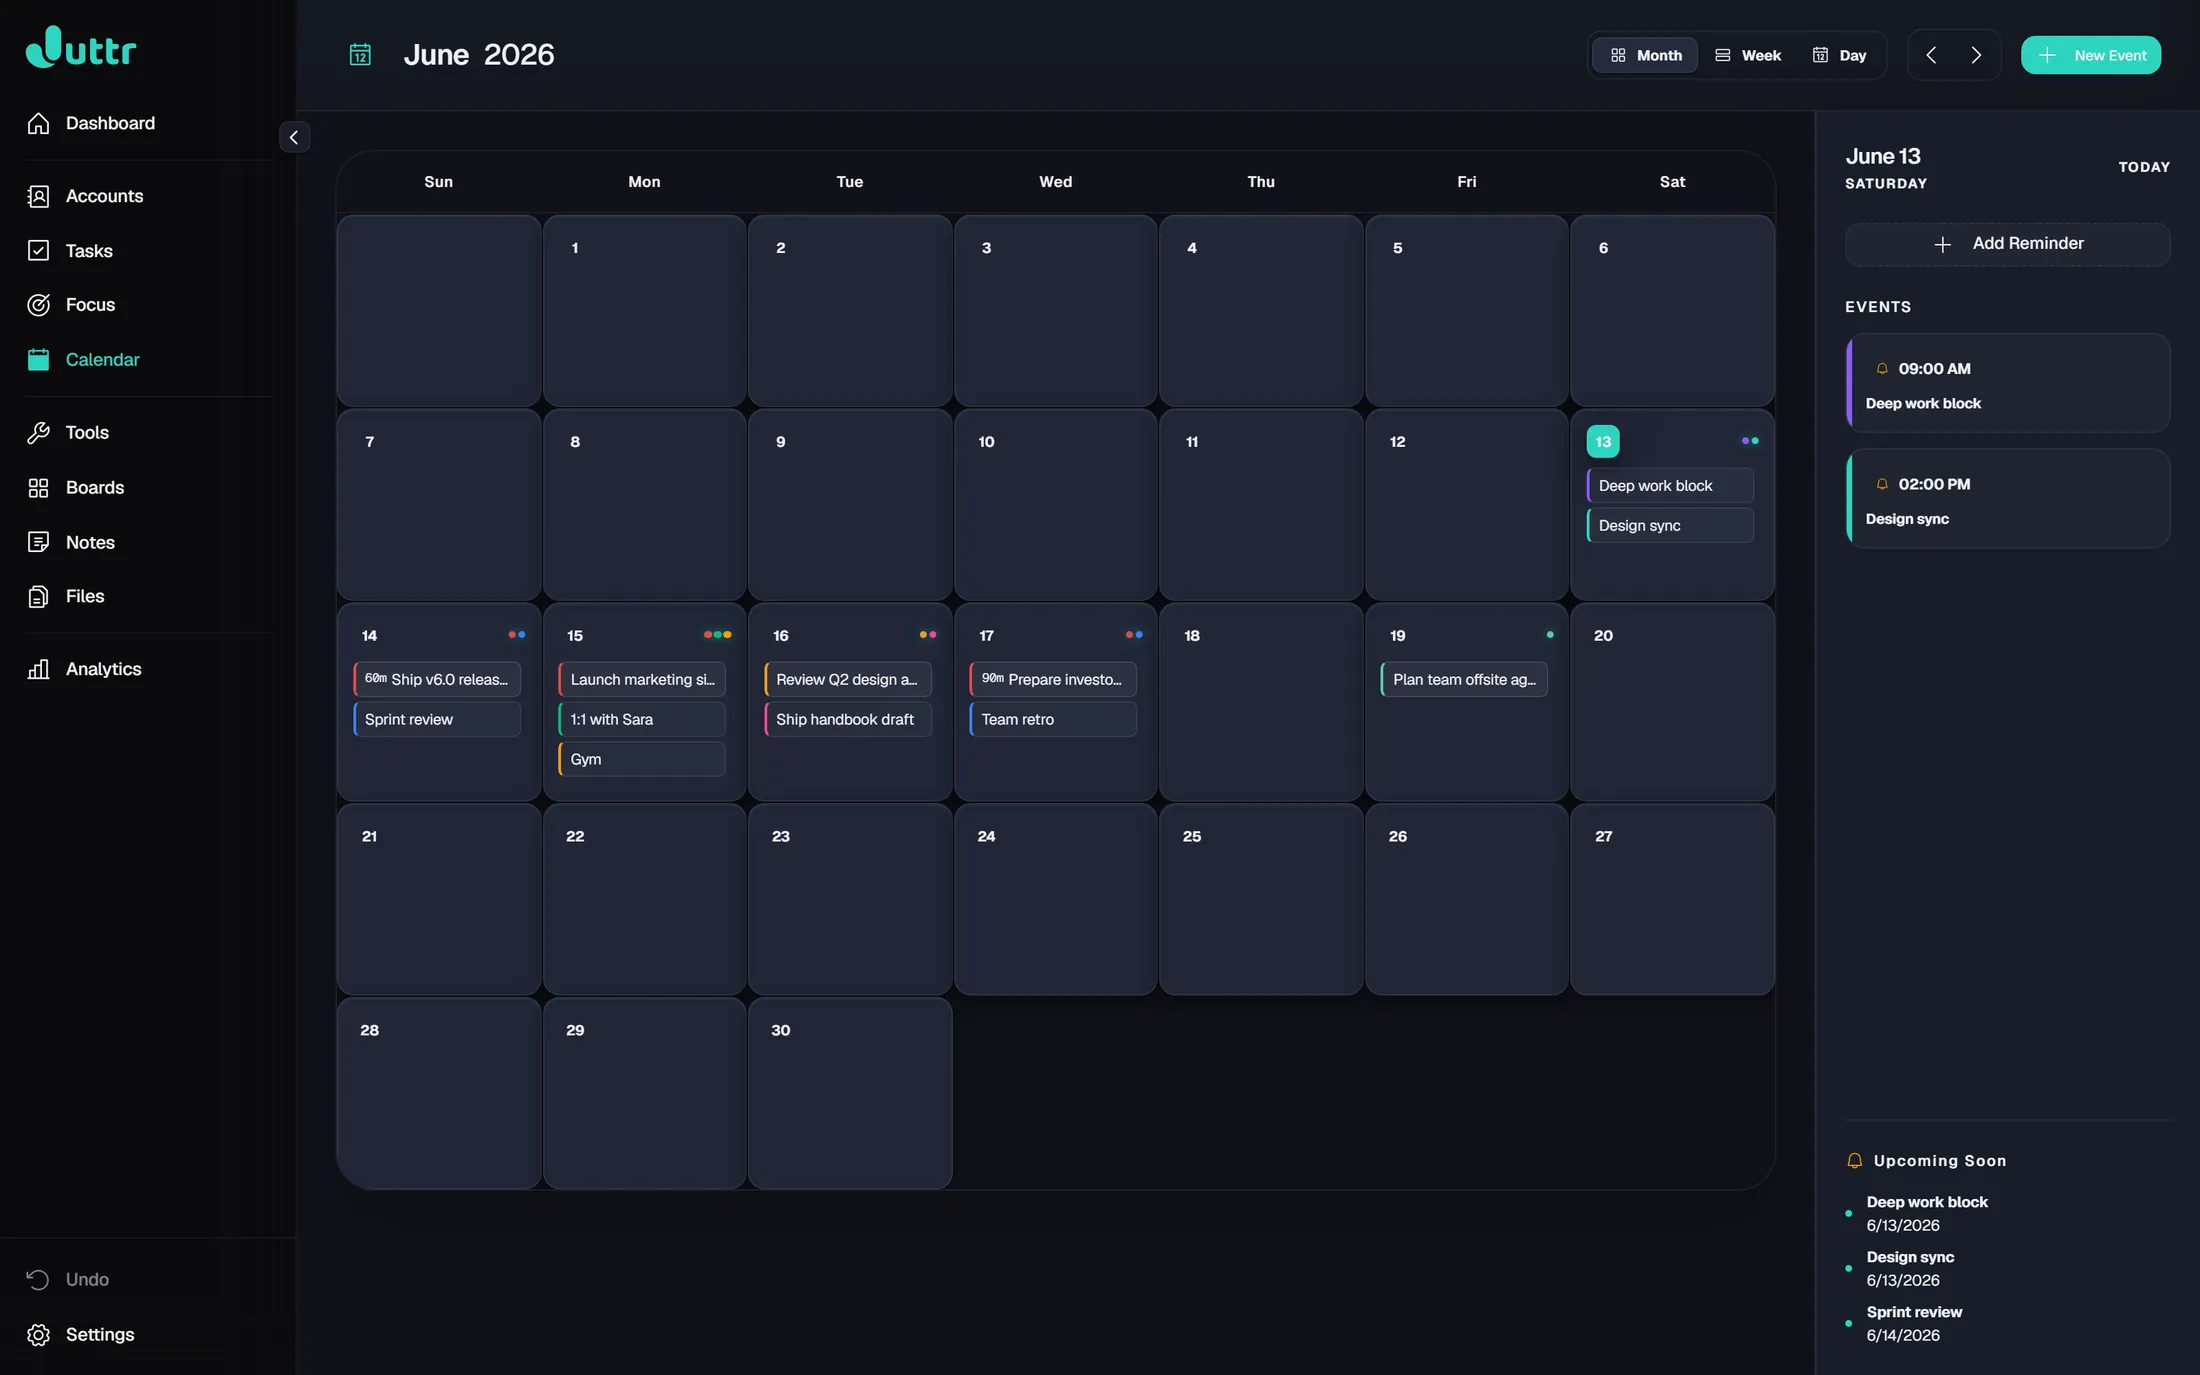Click the bell icon on 02:00 PM event

click(x=1882, y=484)
